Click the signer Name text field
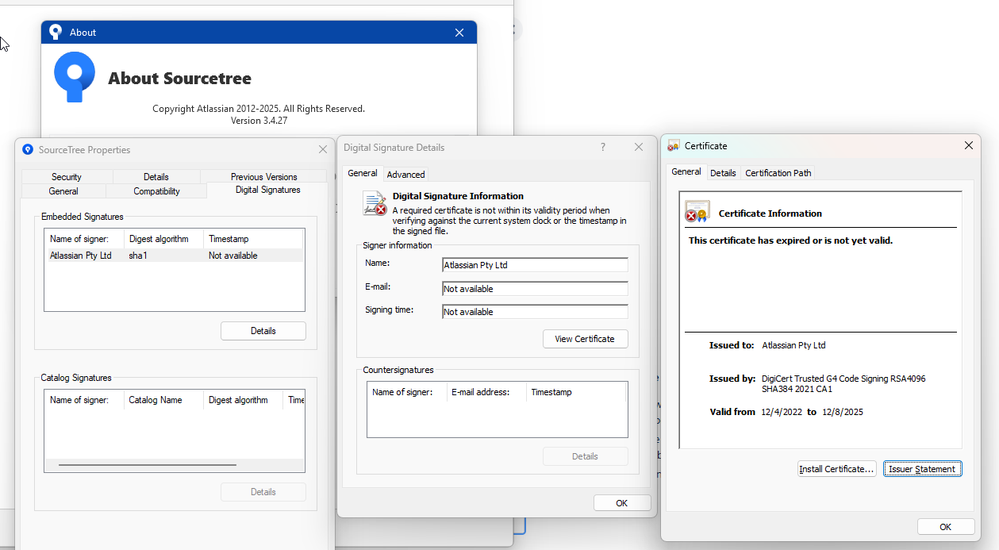Screen dimensions: 999x550 click(535, 265)
